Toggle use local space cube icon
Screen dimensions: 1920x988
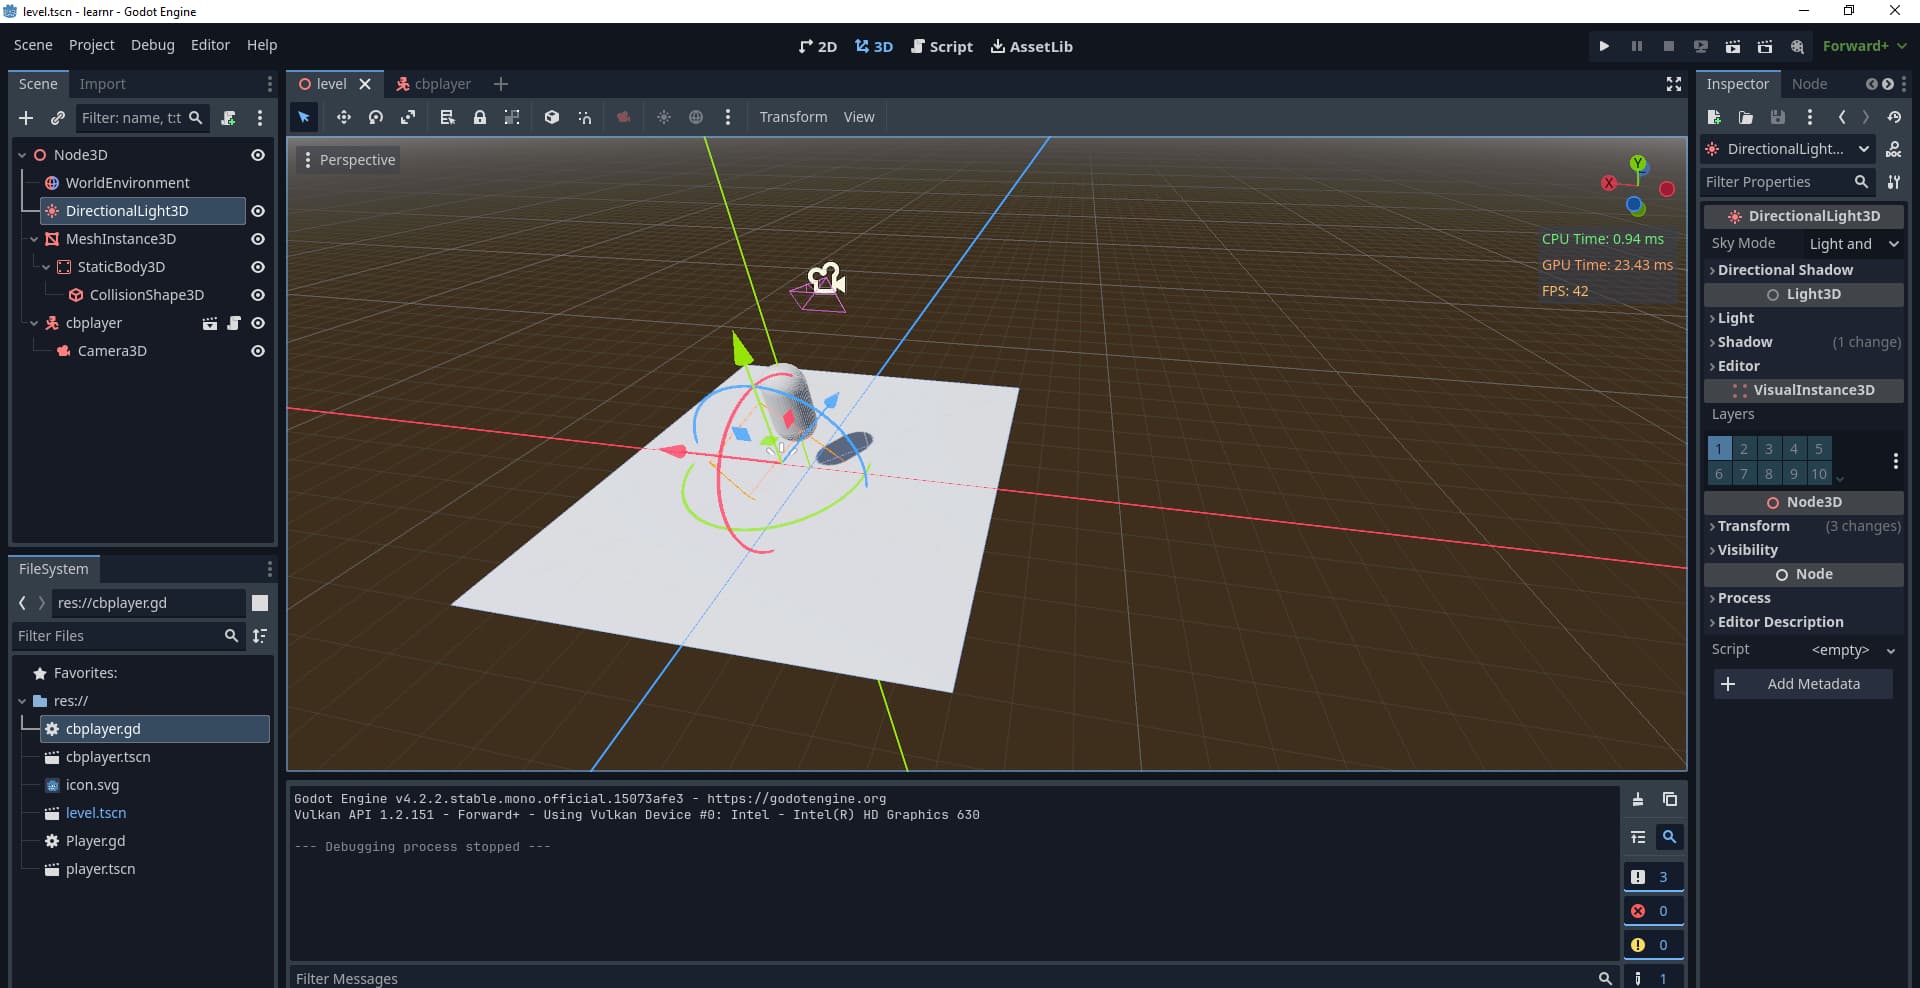551,117
